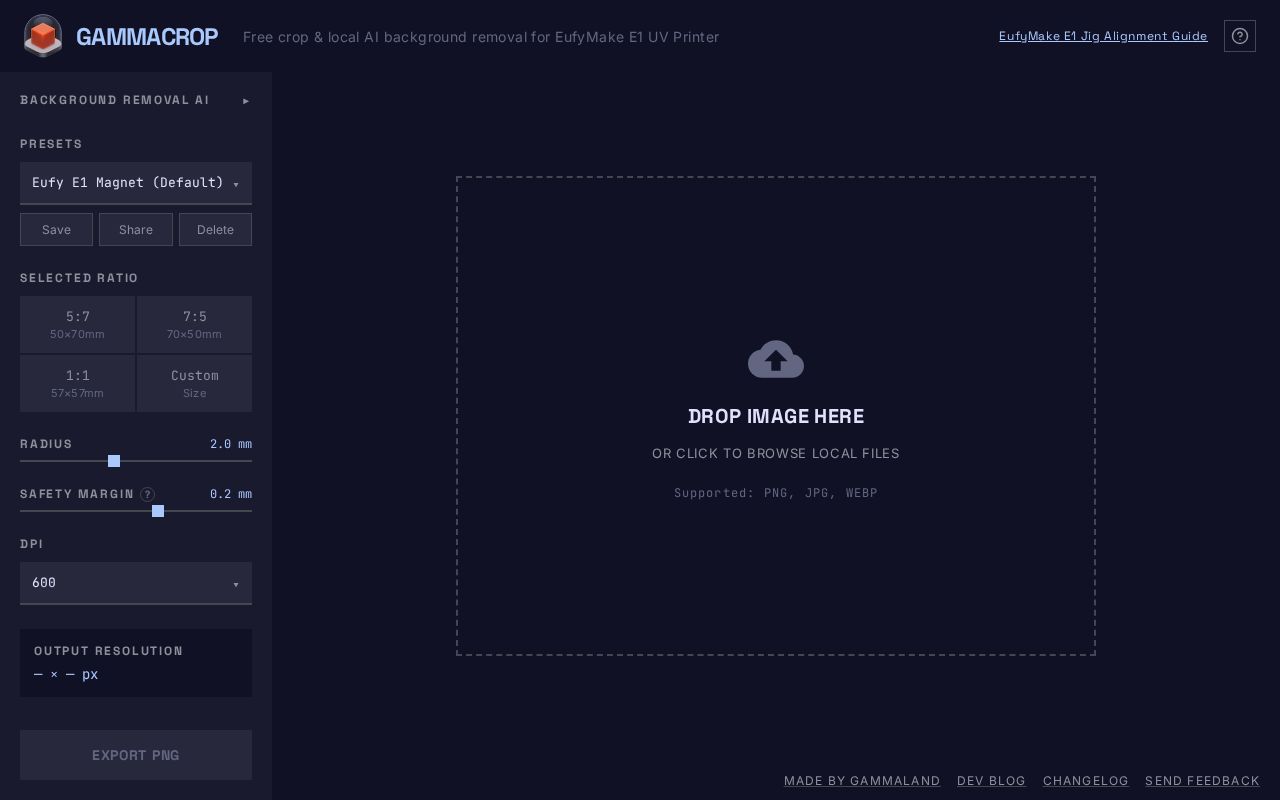Delete the current preset
The height and width of the screenshot is (800, 1280).
[x=215, y=229]
